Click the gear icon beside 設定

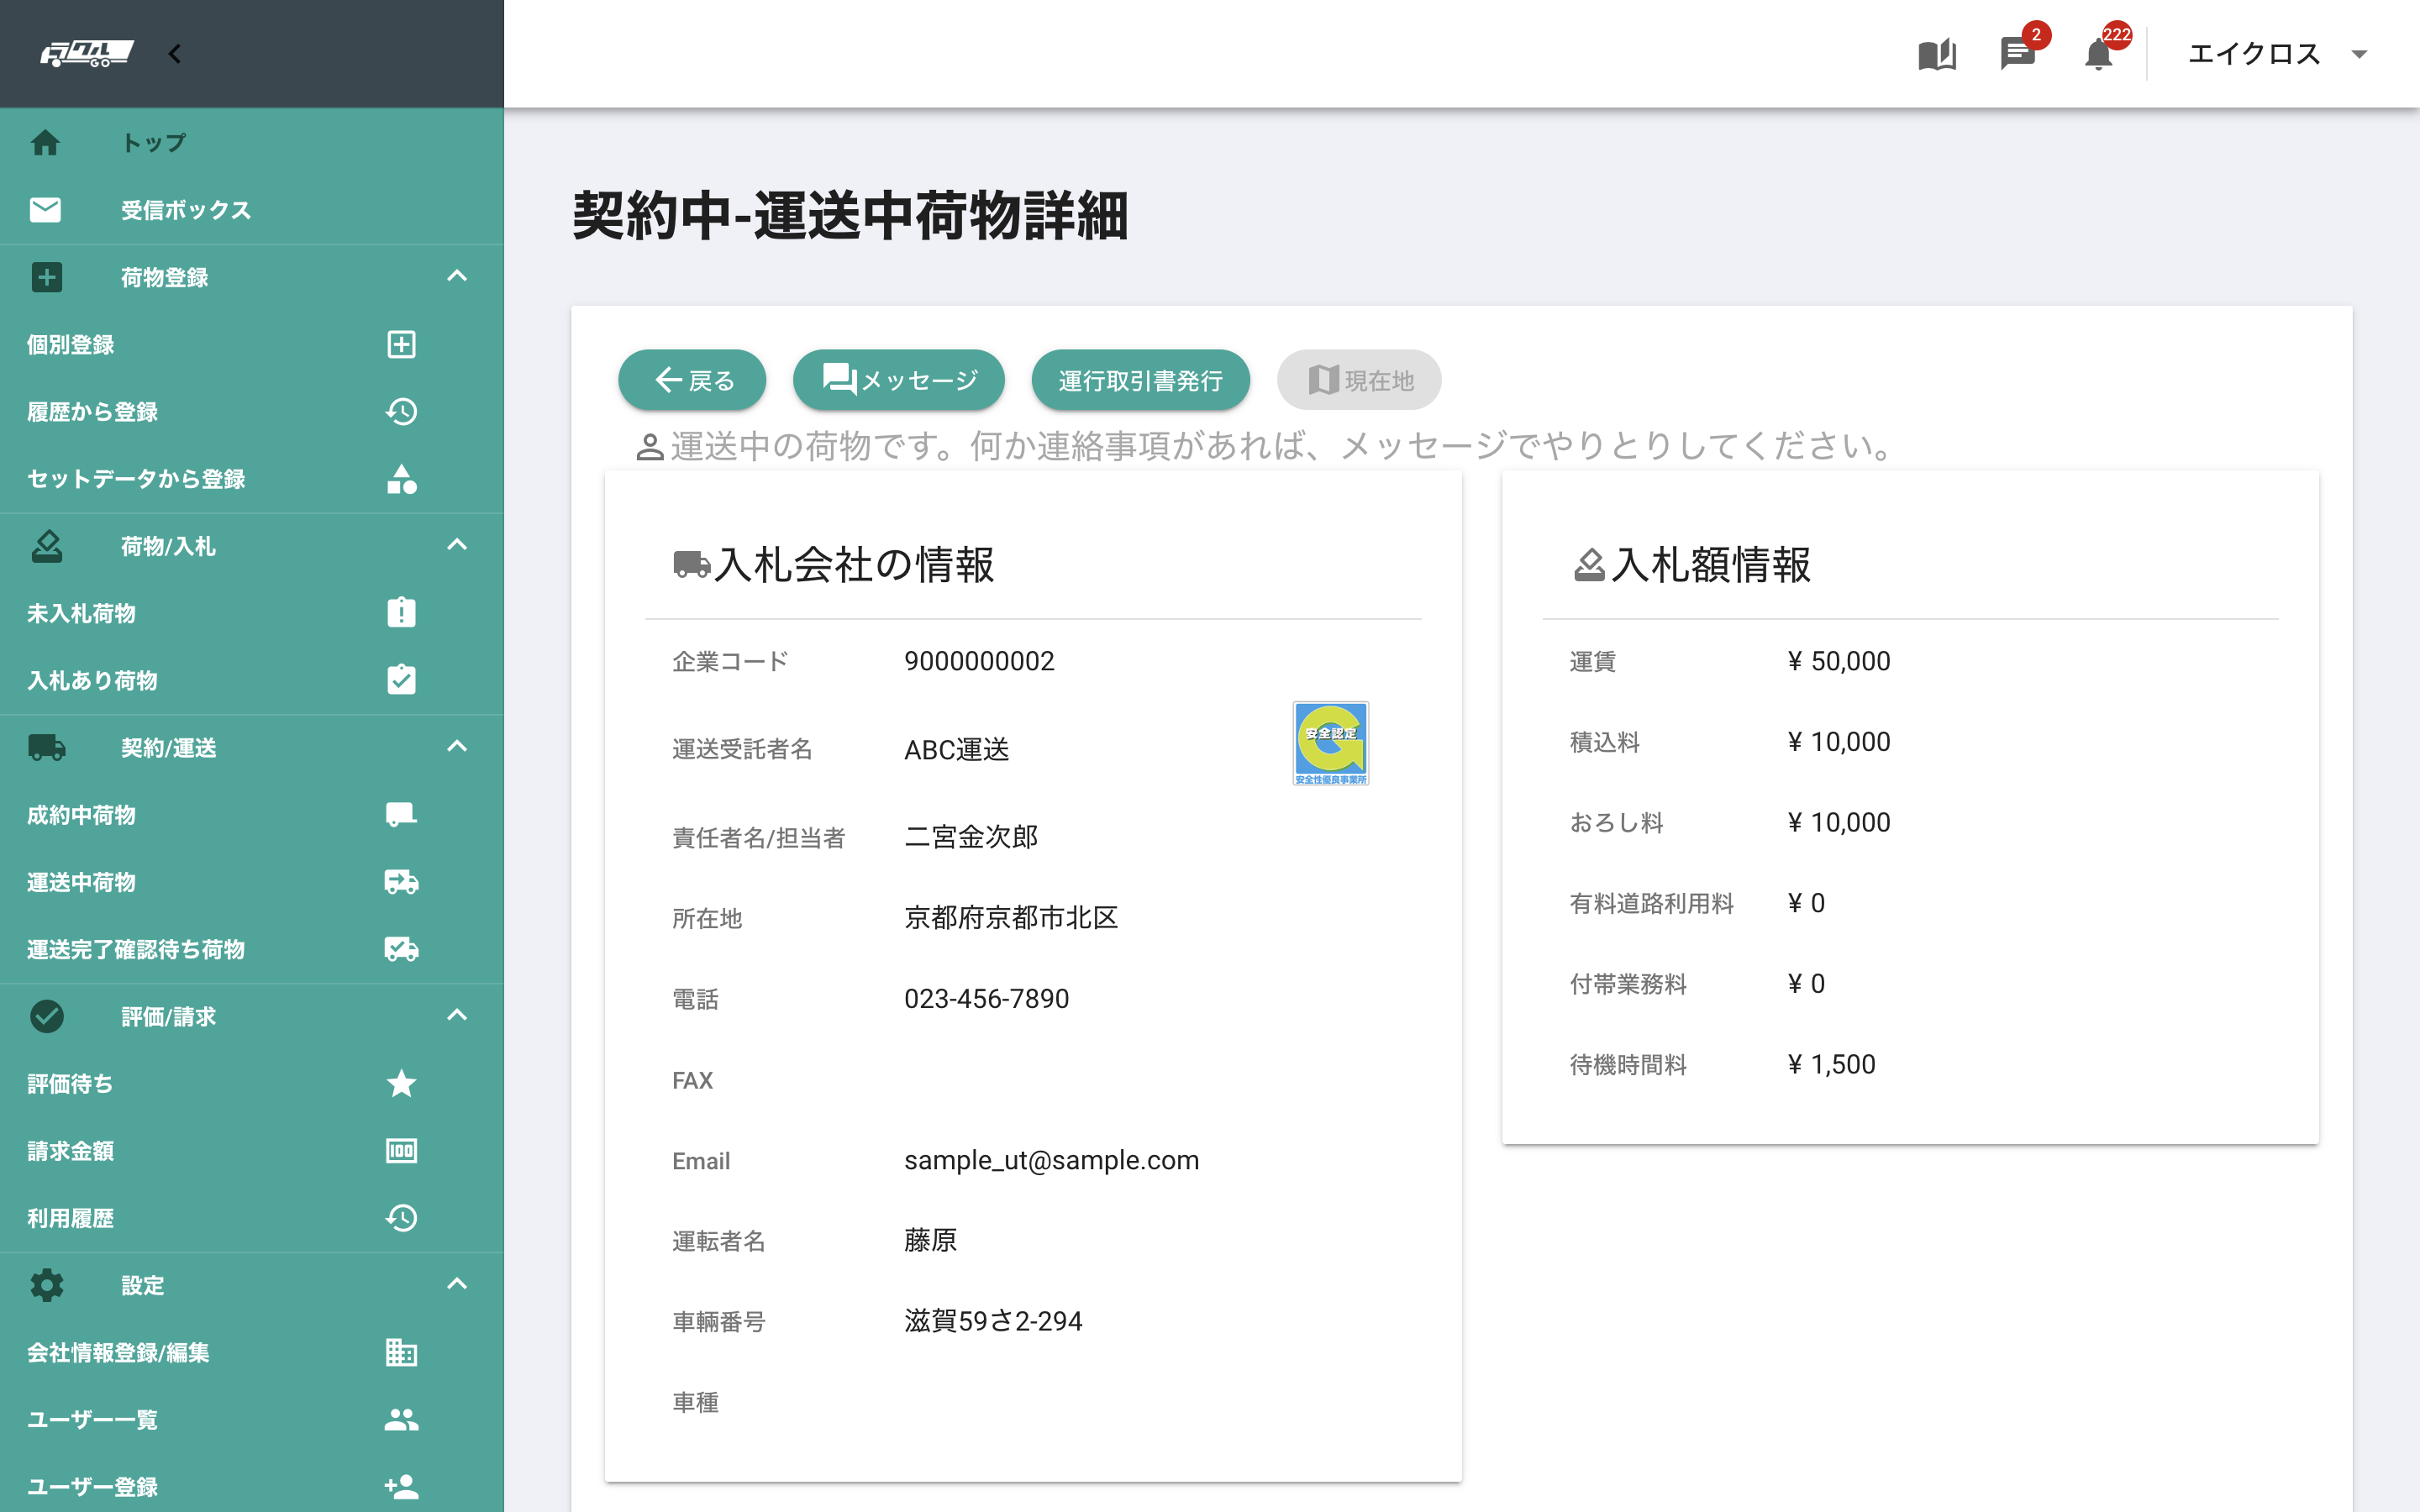pyautogui.click(x=46, y=1285)
